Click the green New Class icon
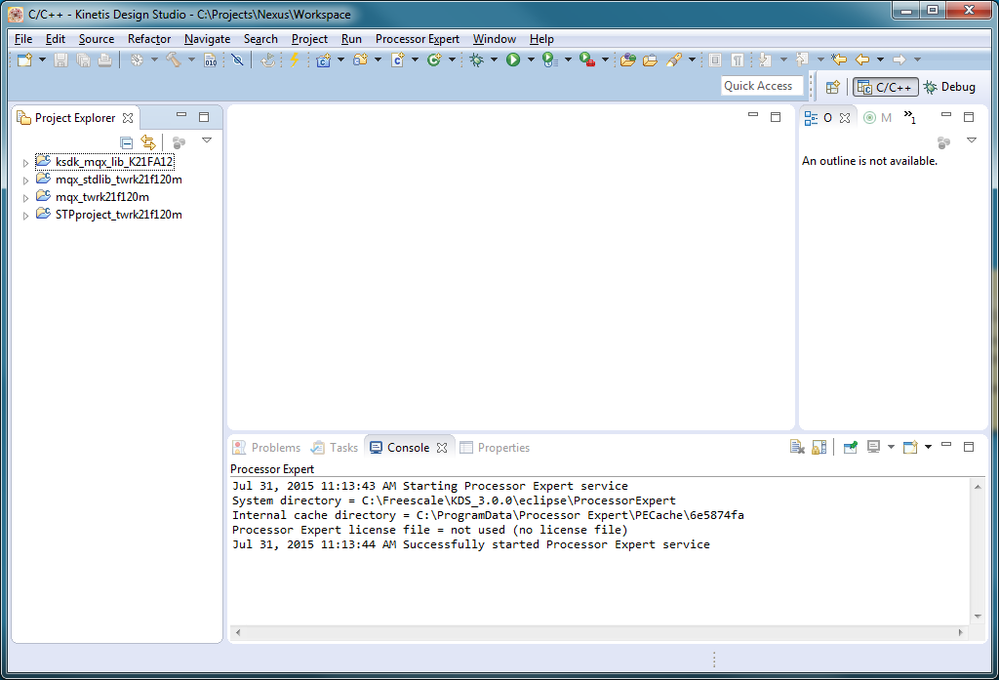Image resolution: width=999 pixels, height=680 pixels. coord(435,60)
